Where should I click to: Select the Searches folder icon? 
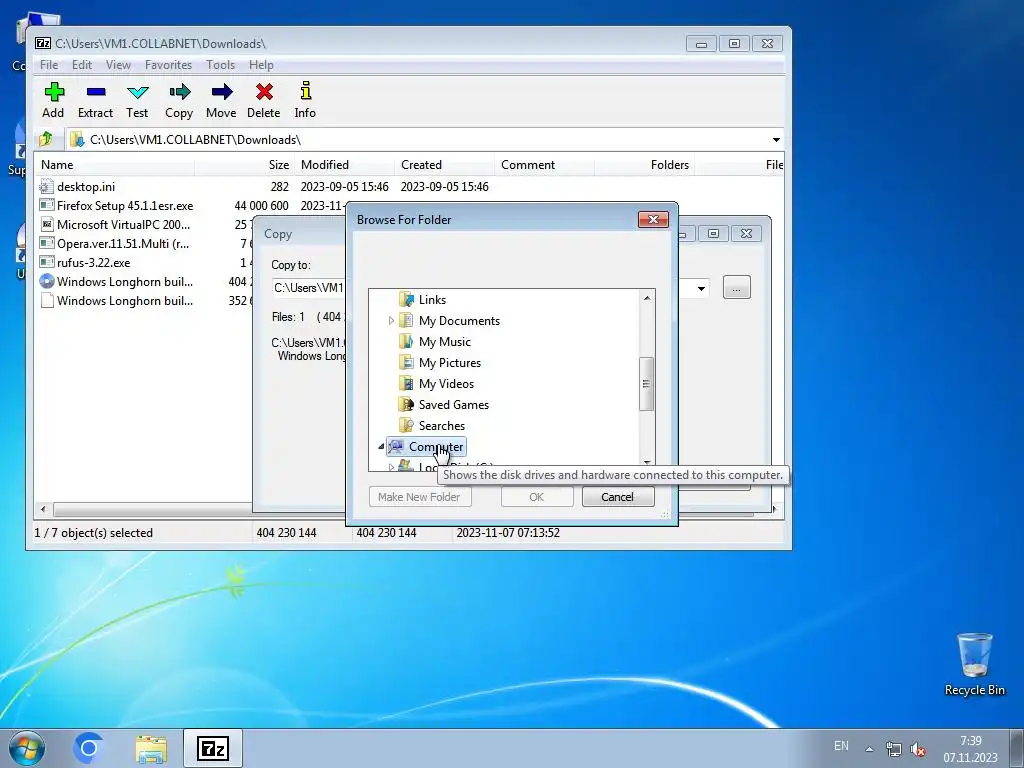(x=406, y=425)
